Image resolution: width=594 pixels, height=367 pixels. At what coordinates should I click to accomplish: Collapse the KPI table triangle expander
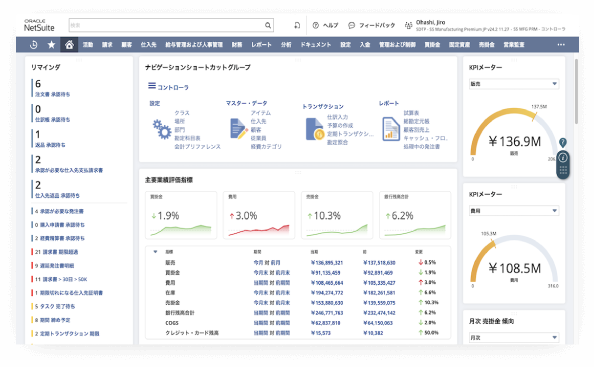[155, 251]
